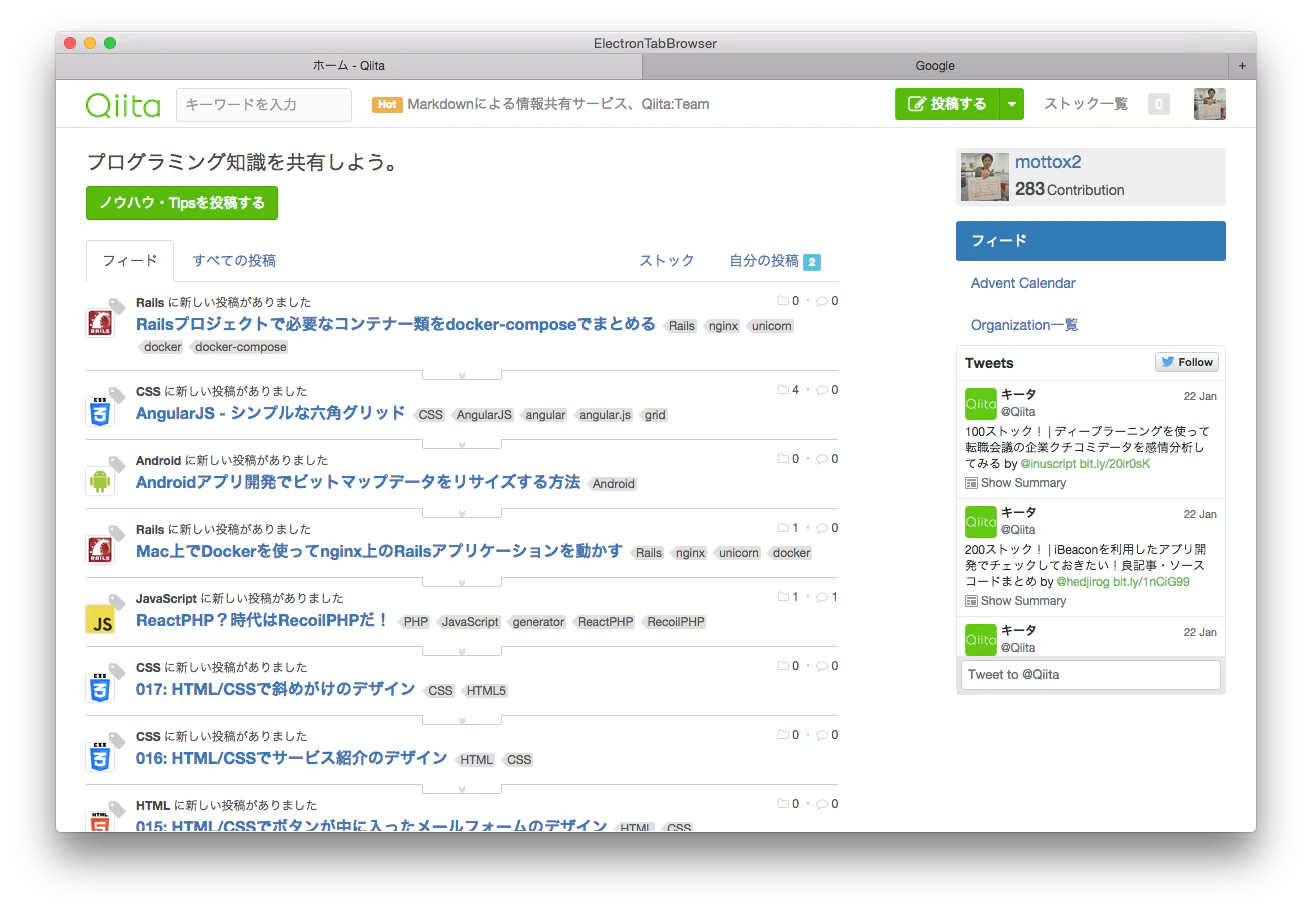Screen dimensions: 1312x912
Task: Click the CSS icon beside the 016 post
Action: (99, 757)
